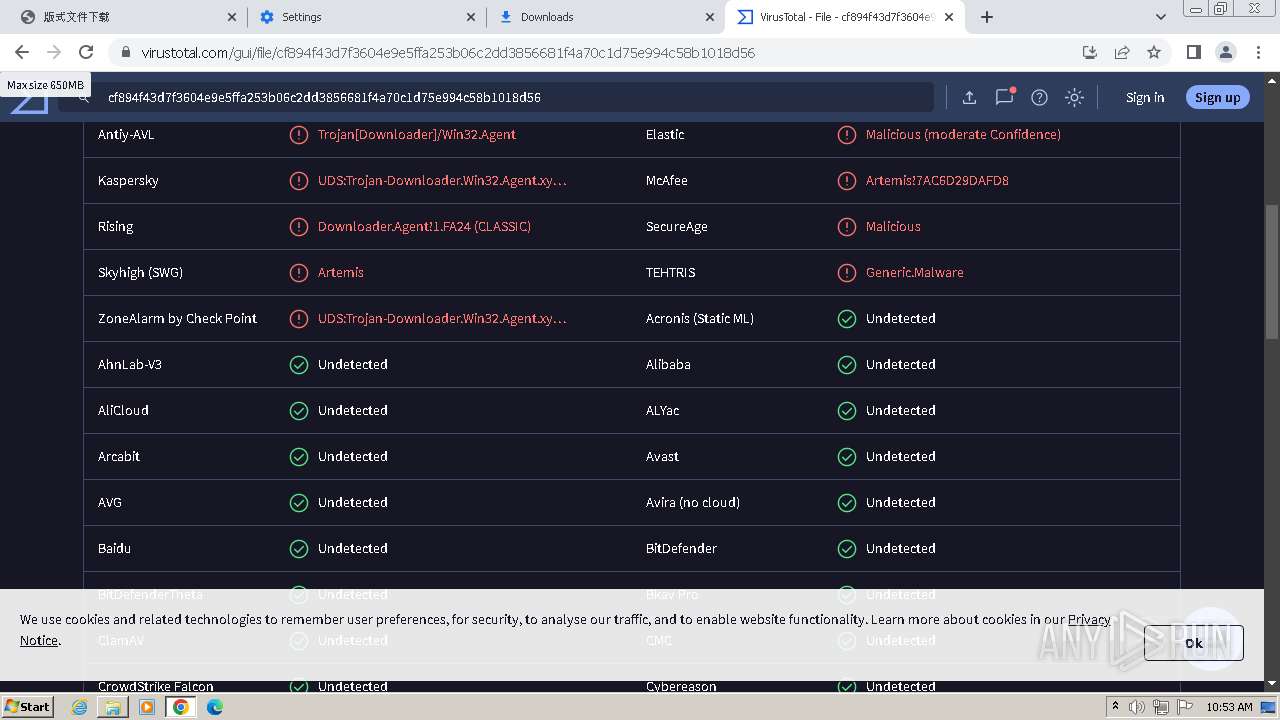
Task: Click the Sign in link
Action: point(1145,97)
